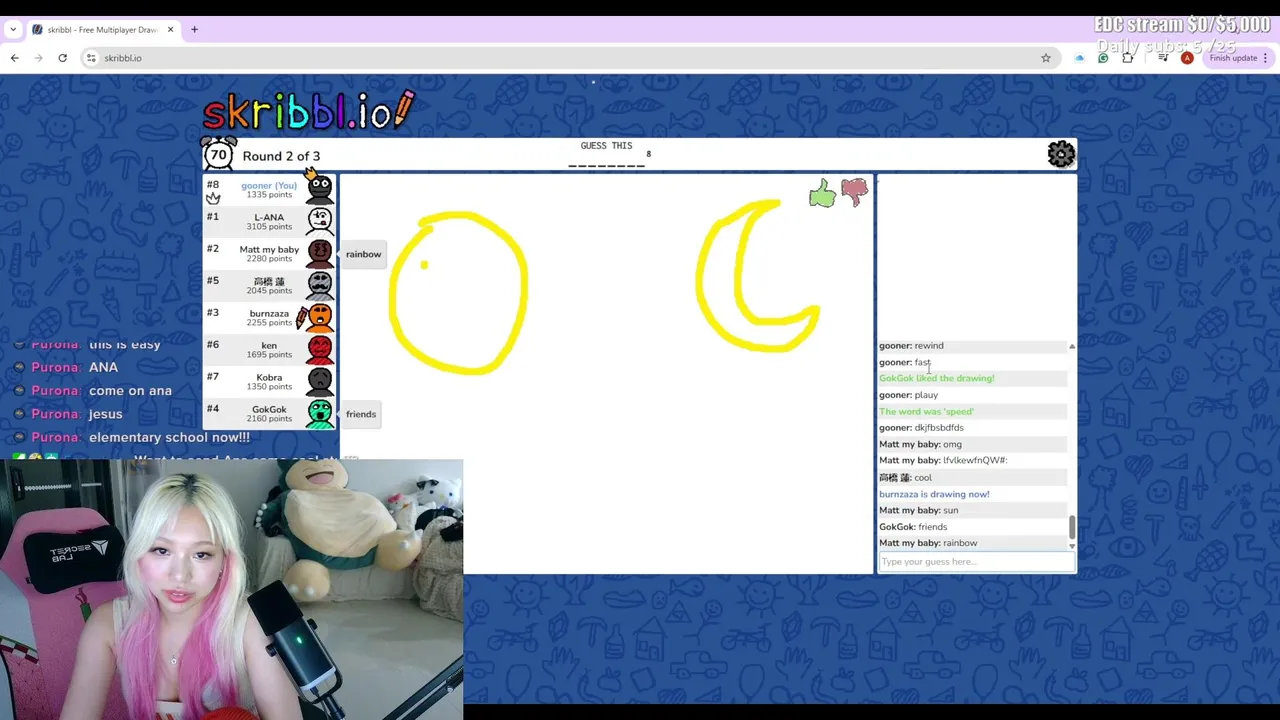The height and width of the screenshot is (720, 1280).
Task: Select Matt my baby's avatar
Action: point(319,253)
